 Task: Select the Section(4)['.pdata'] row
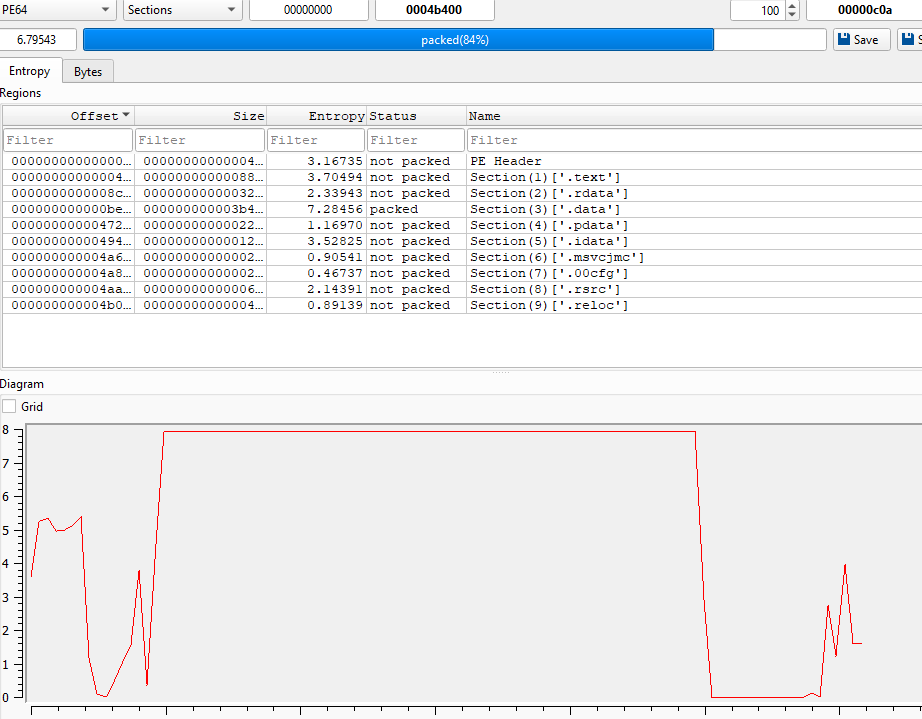click(x=462, y=225)
